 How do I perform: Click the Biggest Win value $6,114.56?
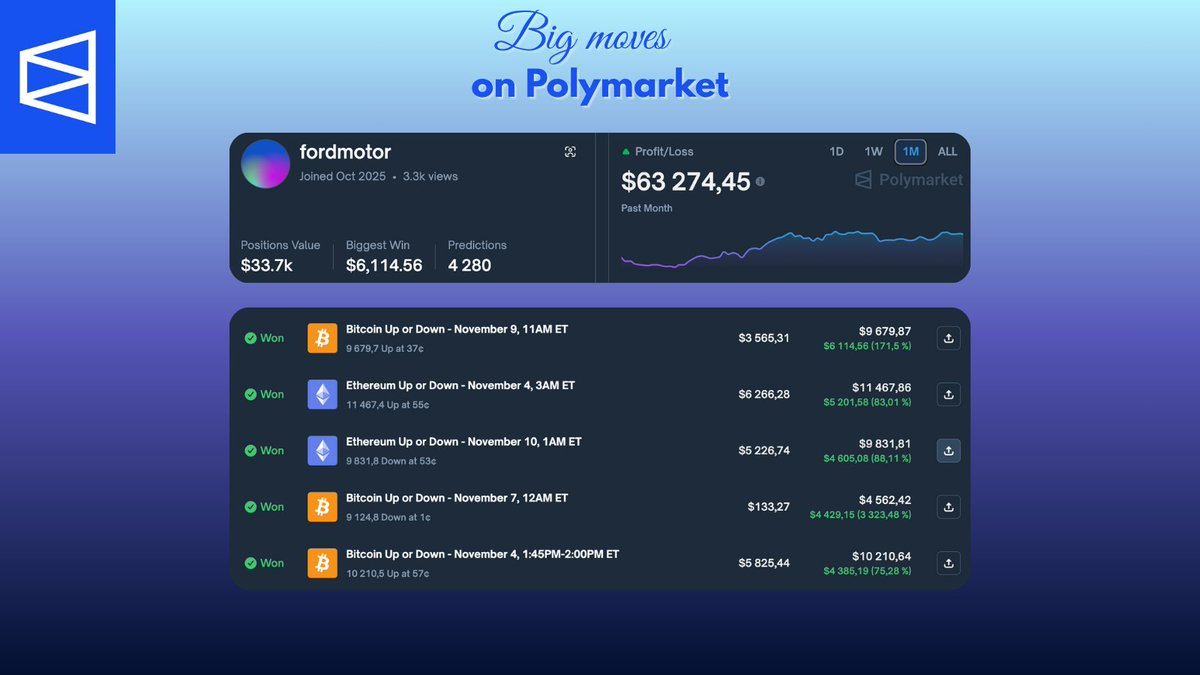384,265
